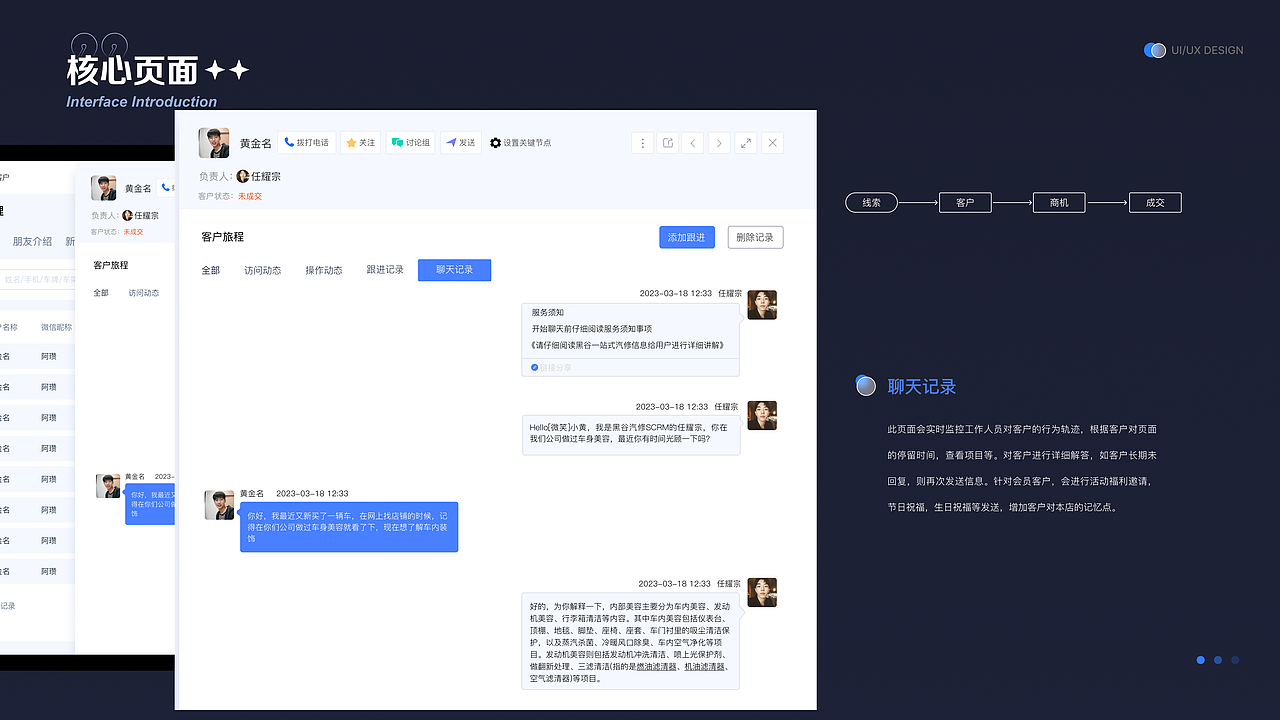1280x720 pixels.
Task: Click the 发送 paper plane send icon
Action: pyautogui.click(x=451, y=142)
